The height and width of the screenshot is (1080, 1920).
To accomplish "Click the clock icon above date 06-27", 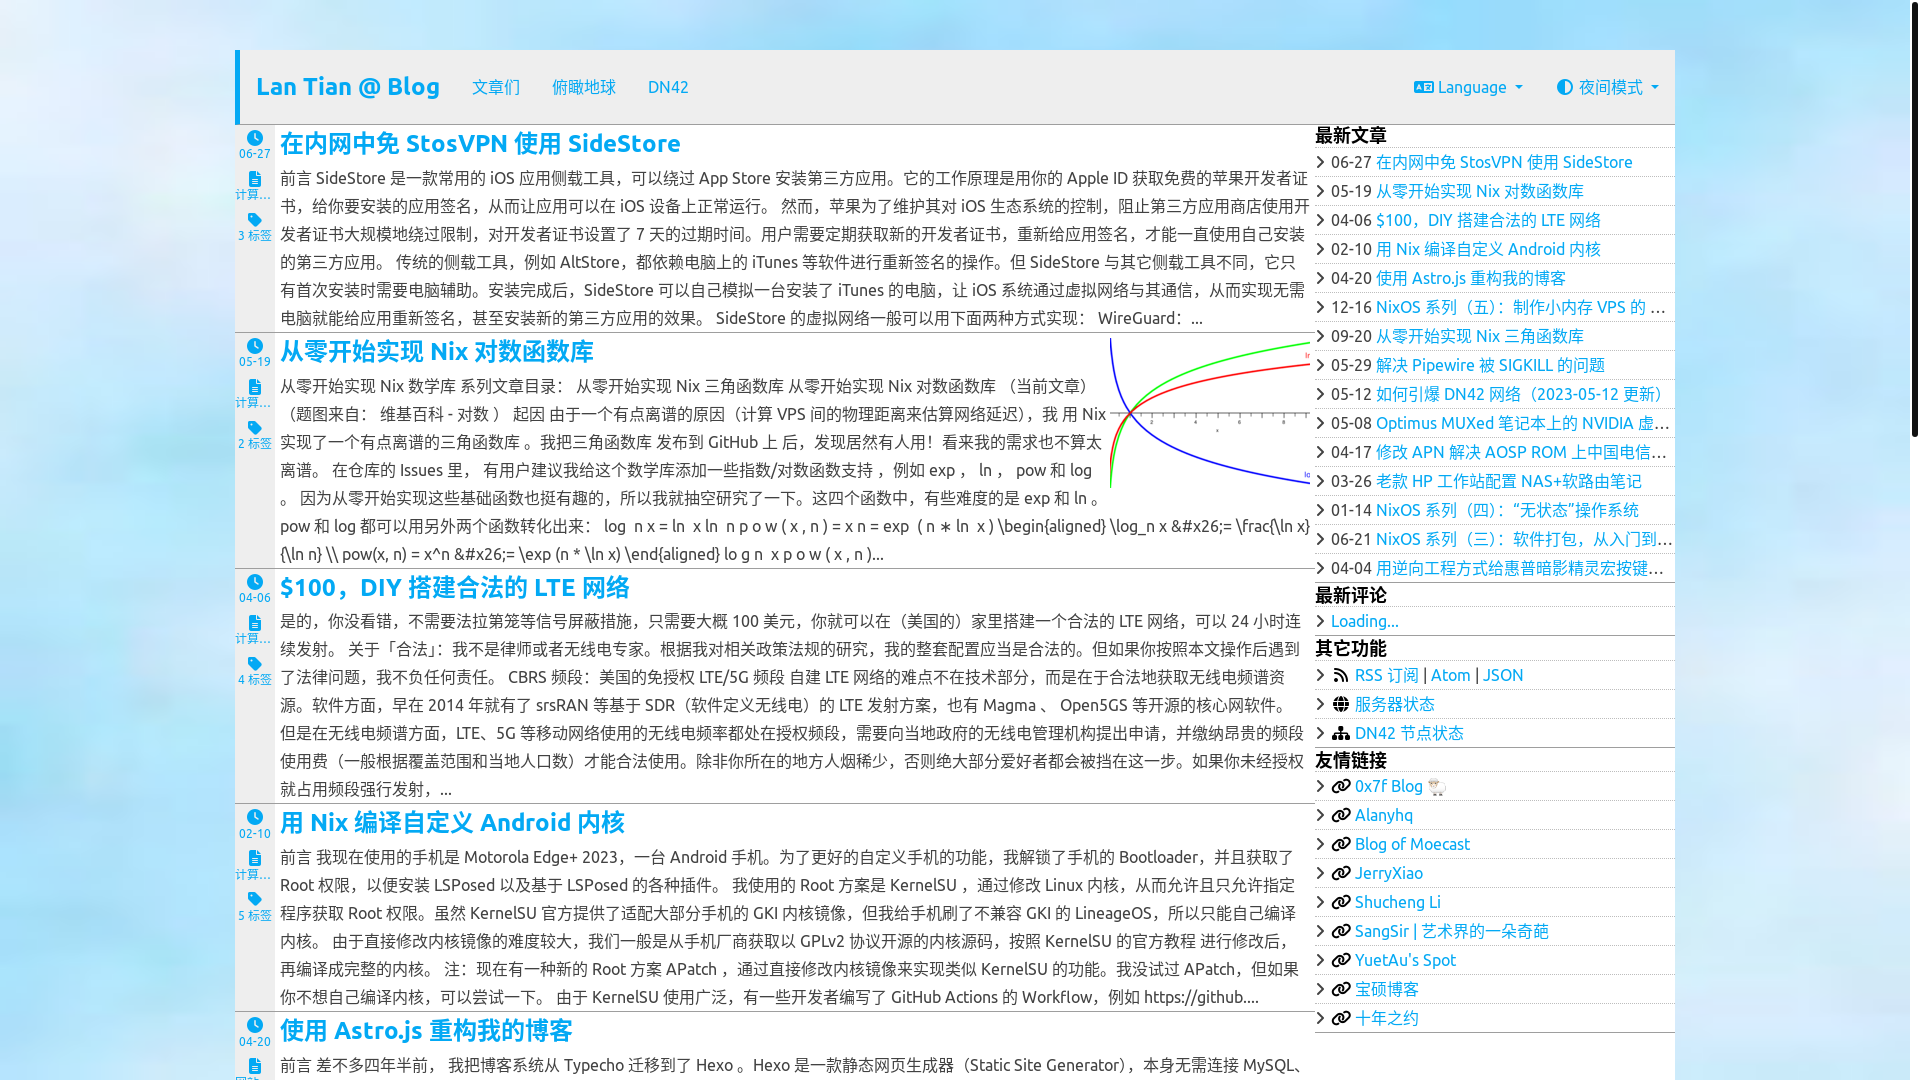I will point(255,138).
